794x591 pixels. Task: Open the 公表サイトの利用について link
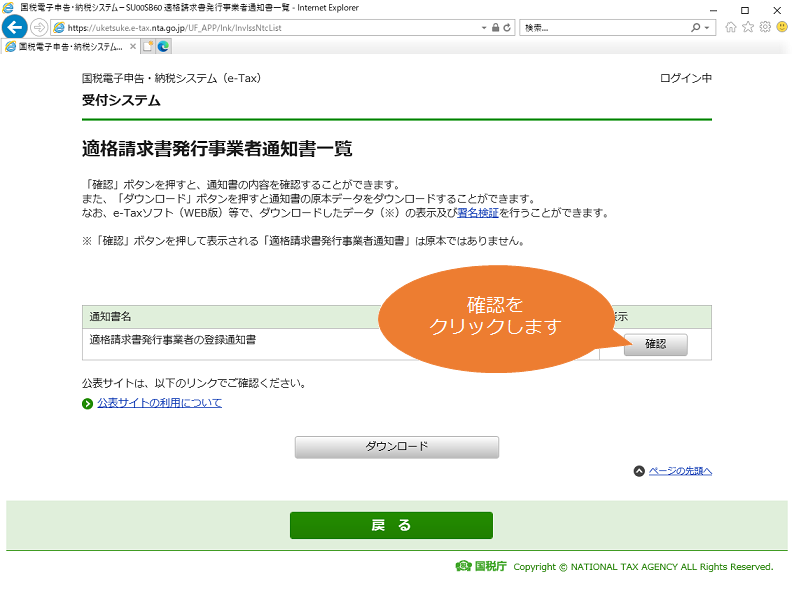(159, 403)
